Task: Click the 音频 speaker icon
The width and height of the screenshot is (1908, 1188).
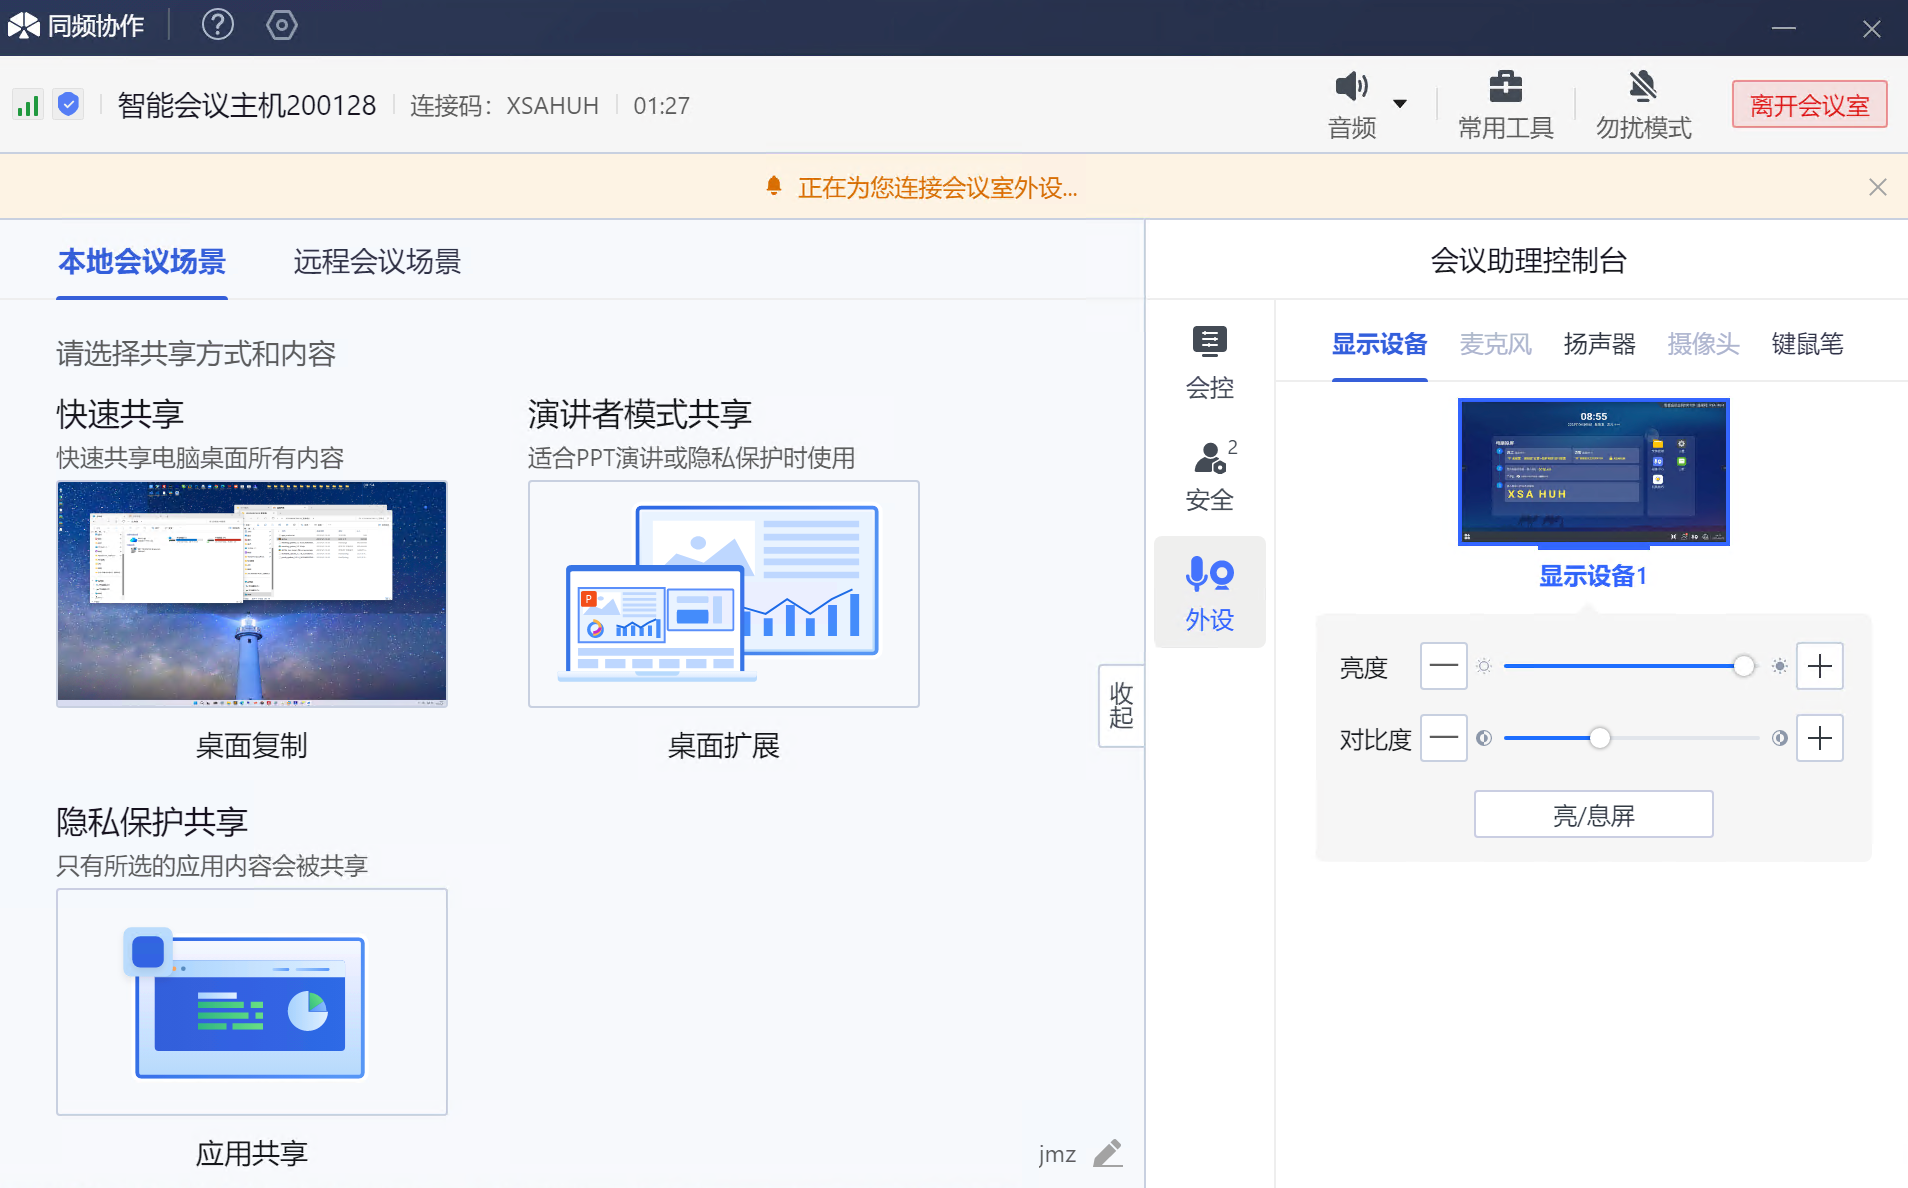Action: pos(1351,88)
